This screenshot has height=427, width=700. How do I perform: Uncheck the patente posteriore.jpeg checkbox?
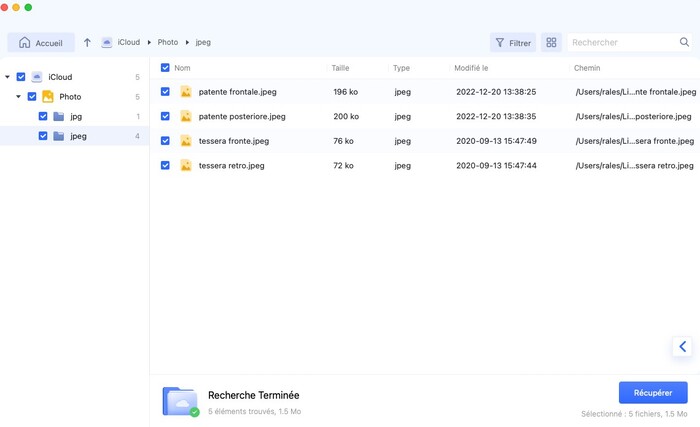[x=166, y=116]
